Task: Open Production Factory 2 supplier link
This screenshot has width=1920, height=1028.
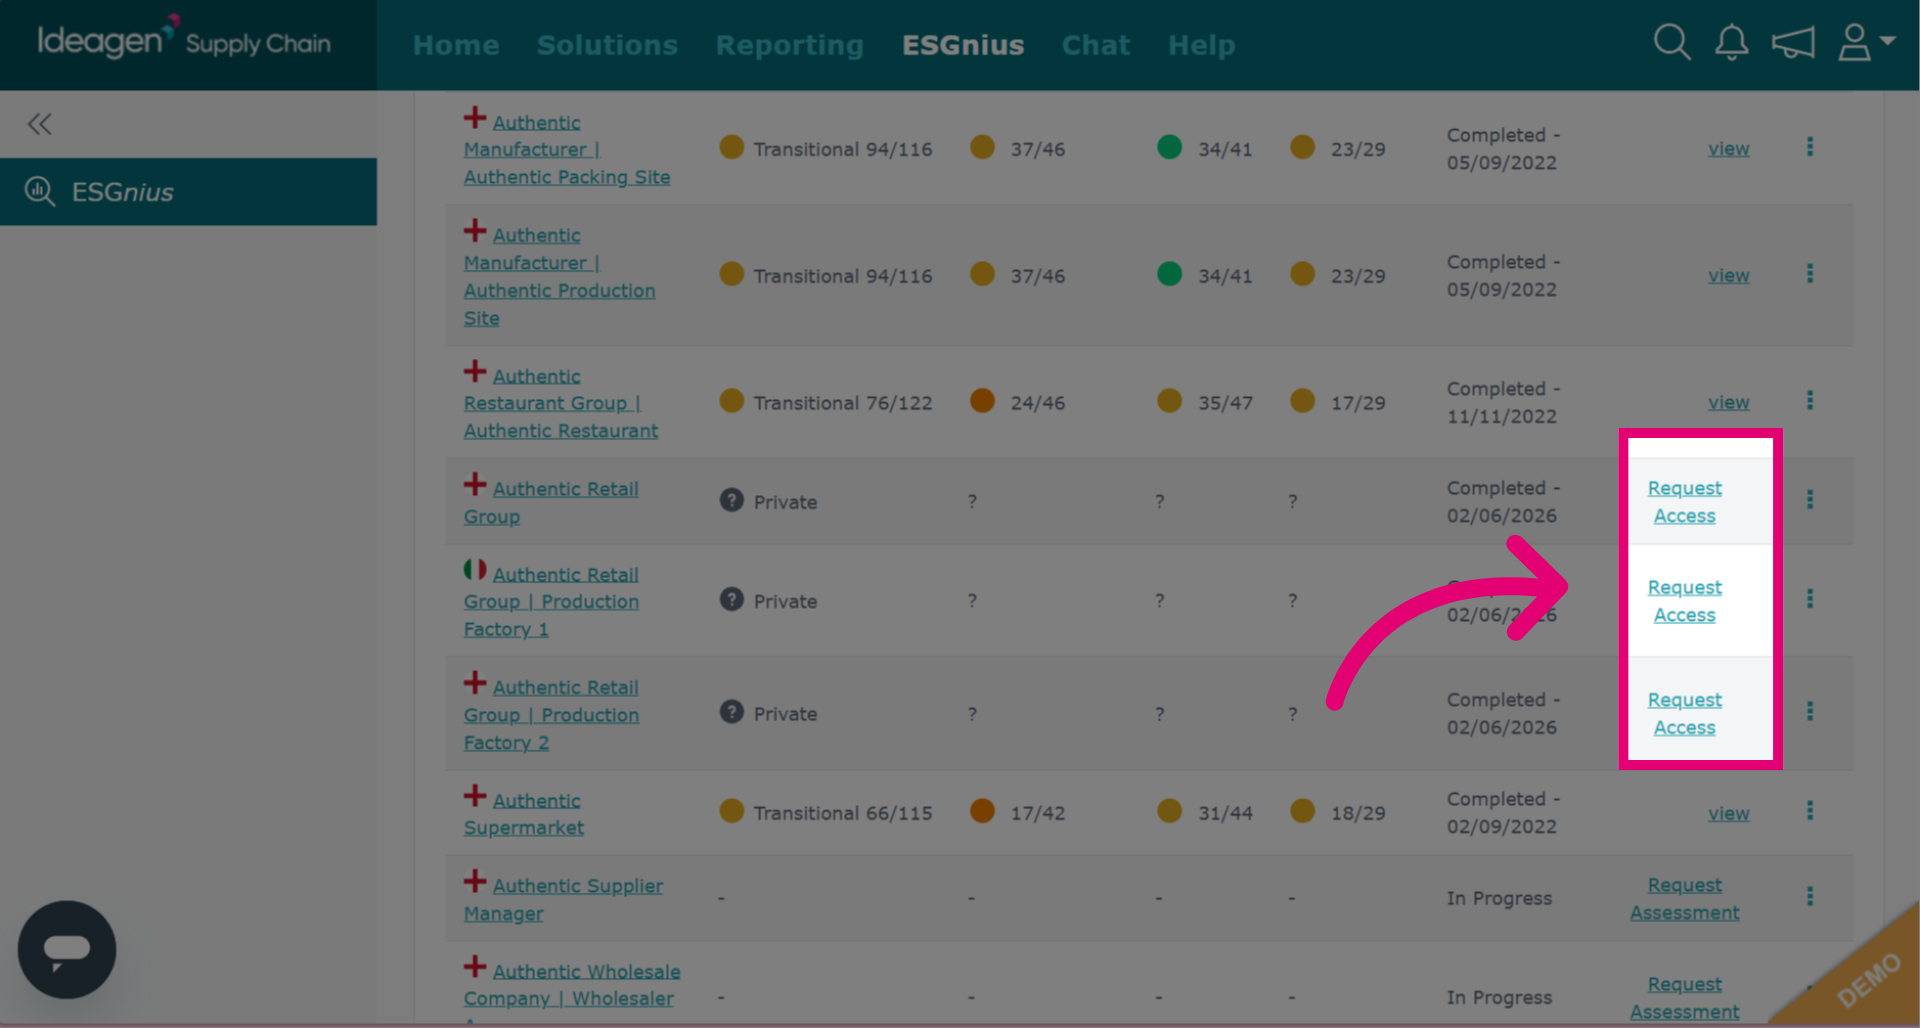Action: pyautogui.click(x=551, y=715)
